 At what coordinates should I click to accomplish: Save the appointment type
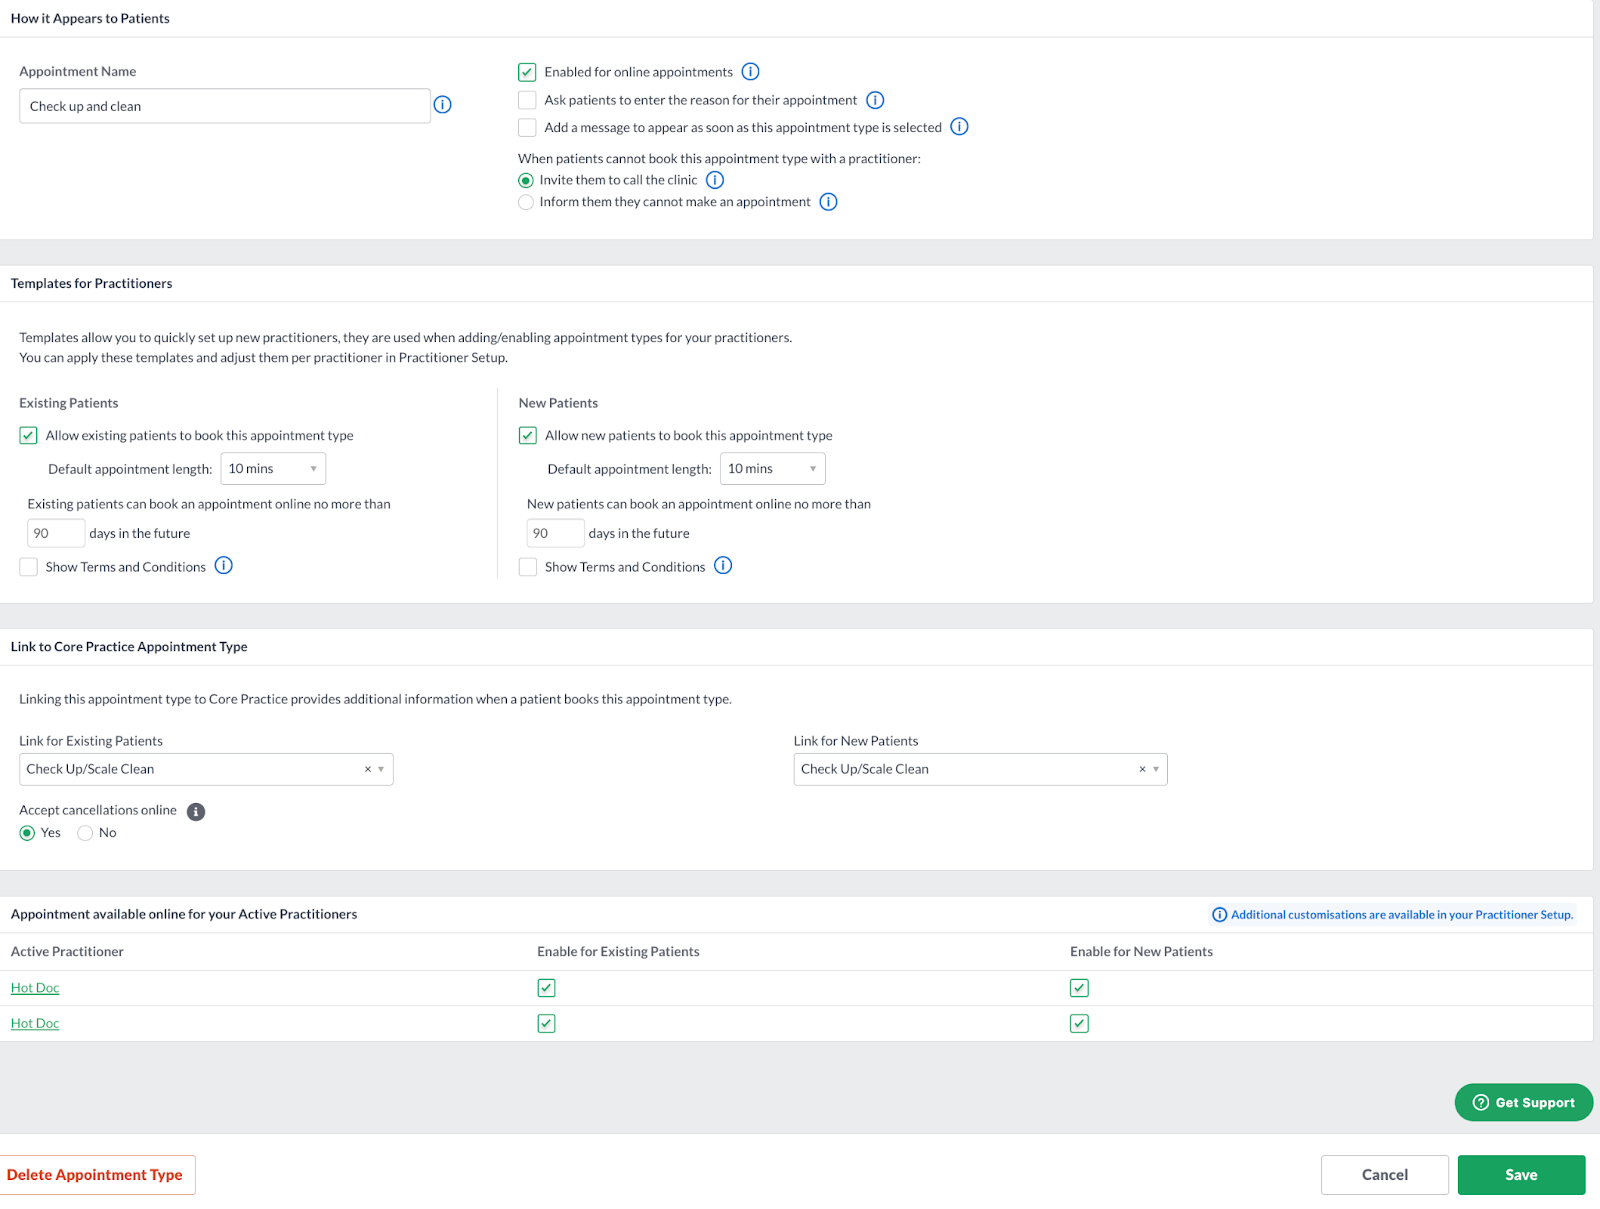[1521, 1175]
